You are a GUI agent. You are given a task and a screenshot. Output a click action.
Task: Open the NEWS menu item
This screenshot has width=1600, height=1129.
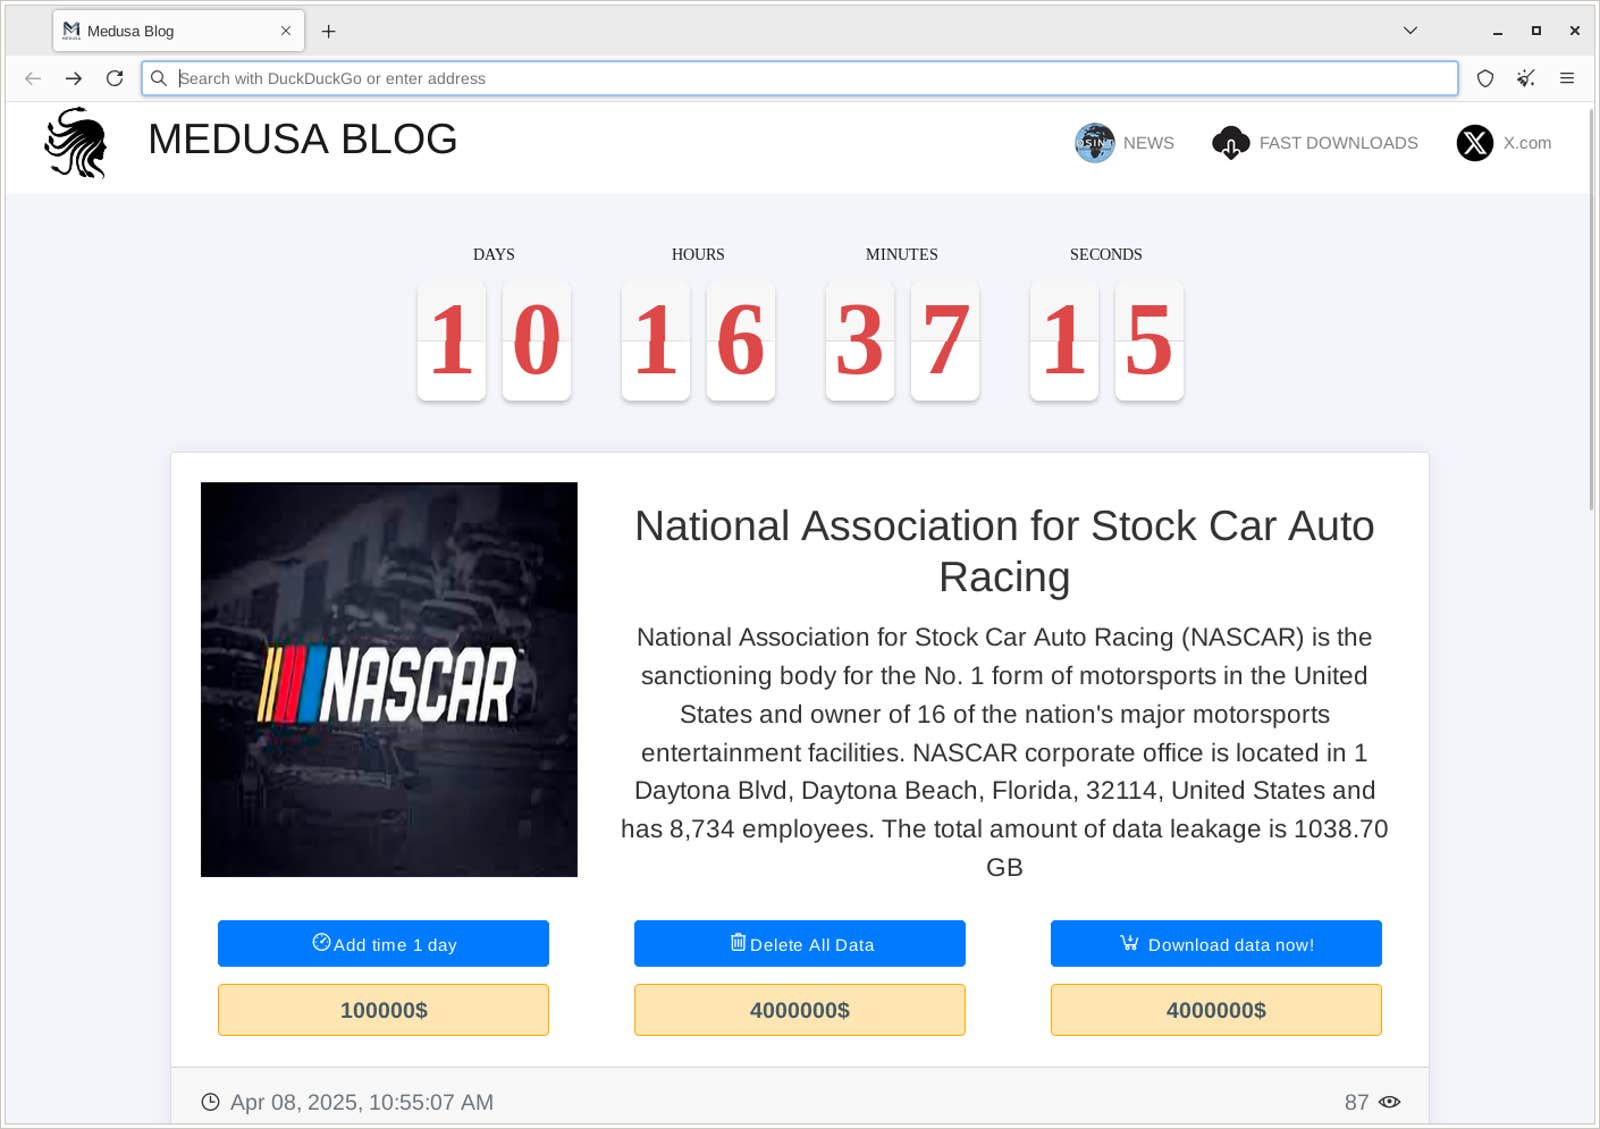coord(1148,142)
